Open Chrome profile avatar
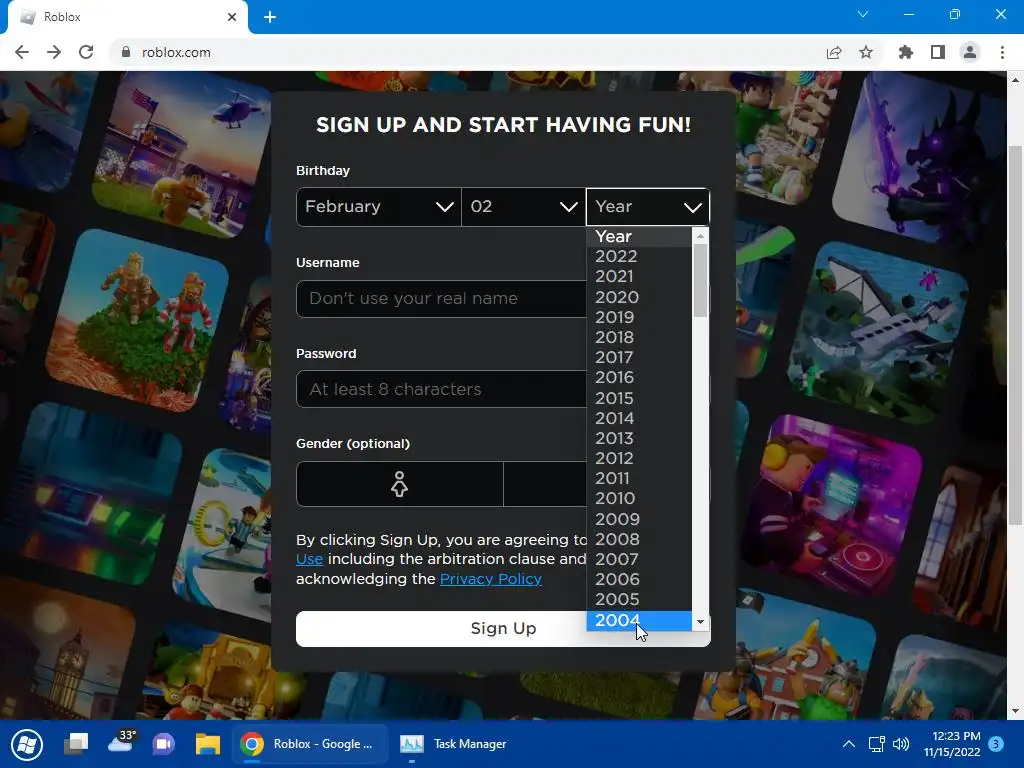The image size is (1024, 768). coord(970,52)
